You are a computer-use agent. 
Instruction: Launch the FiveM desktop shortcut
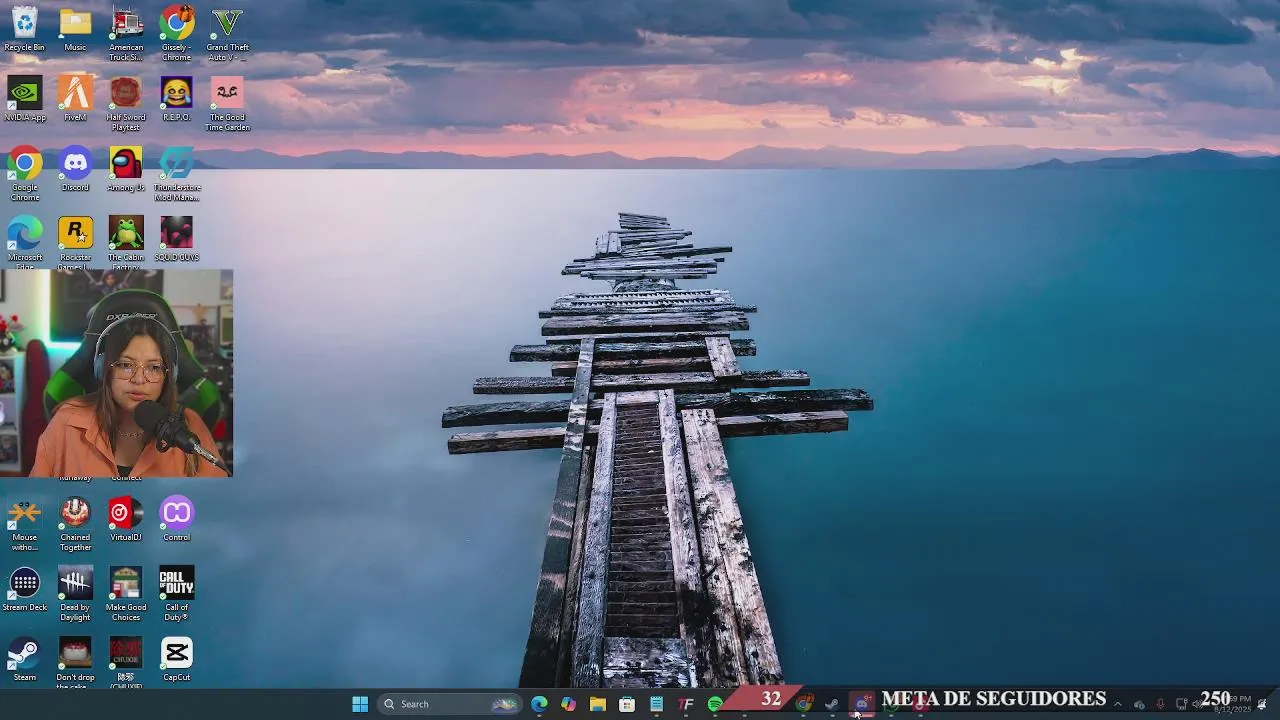pos(75,100)
